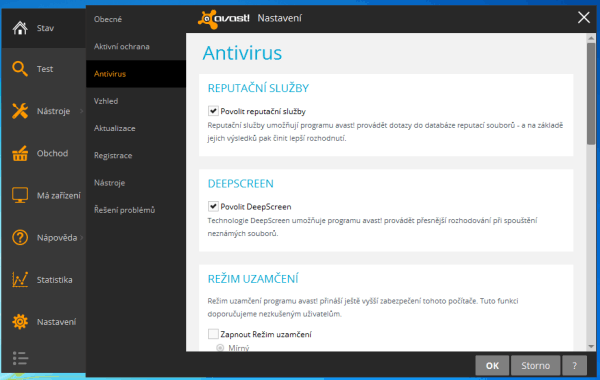Select the Antivirus settings section
This screenshot has height=380, width=600.
(136, 74)
